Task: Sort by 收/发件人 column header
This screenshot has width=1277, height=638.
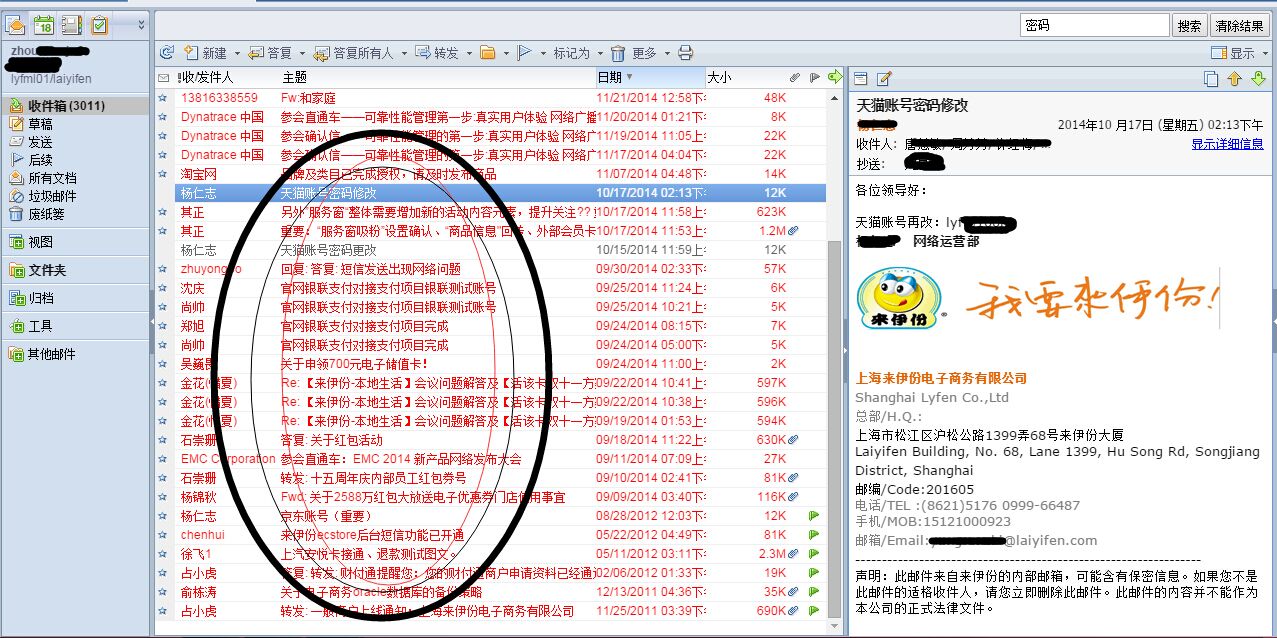Action: coord(207,77)
